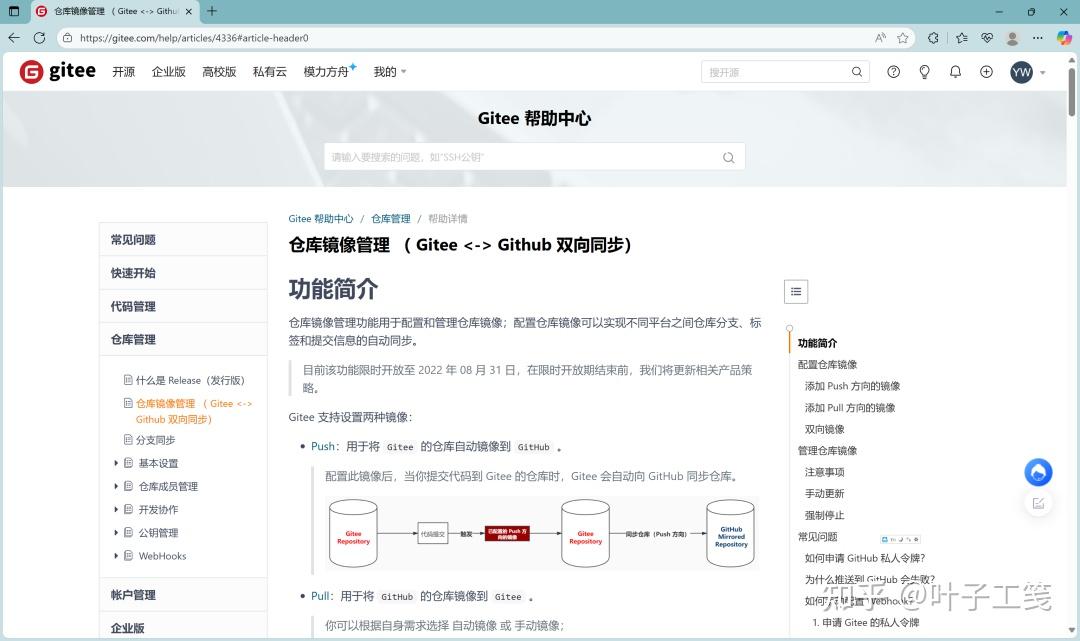Click the lightbulb icon in Gitee header
Screen dimensions: 1080x641
[x=924, y=72]
